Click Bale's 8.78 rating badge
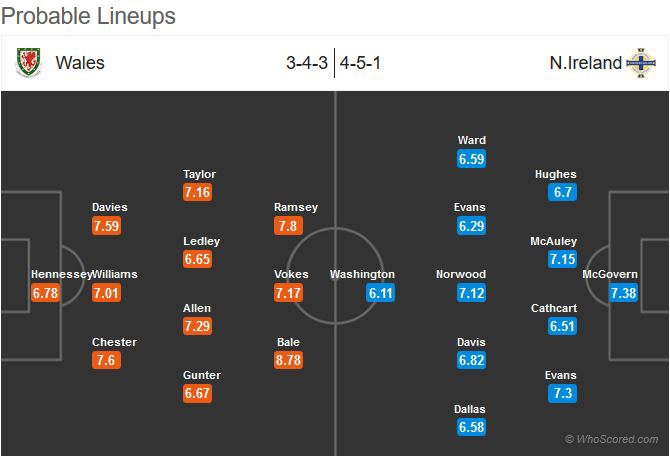The height and width of the screenshot is (456, 670). tap(290, 360)
